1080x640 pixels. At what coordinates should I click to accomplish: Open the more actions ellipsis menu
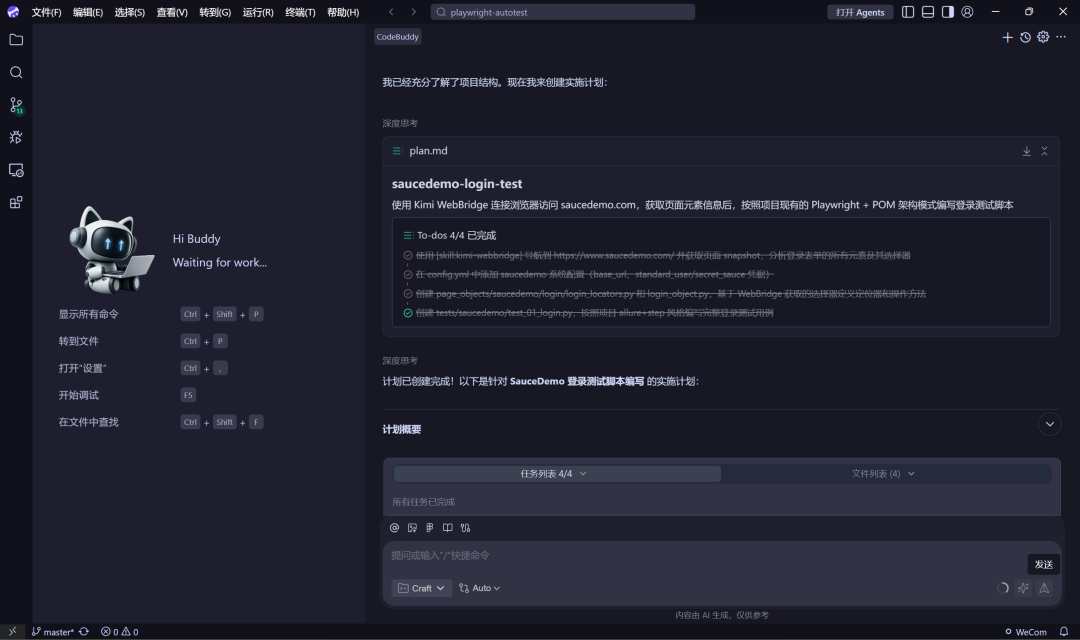tap(1061, 37)
